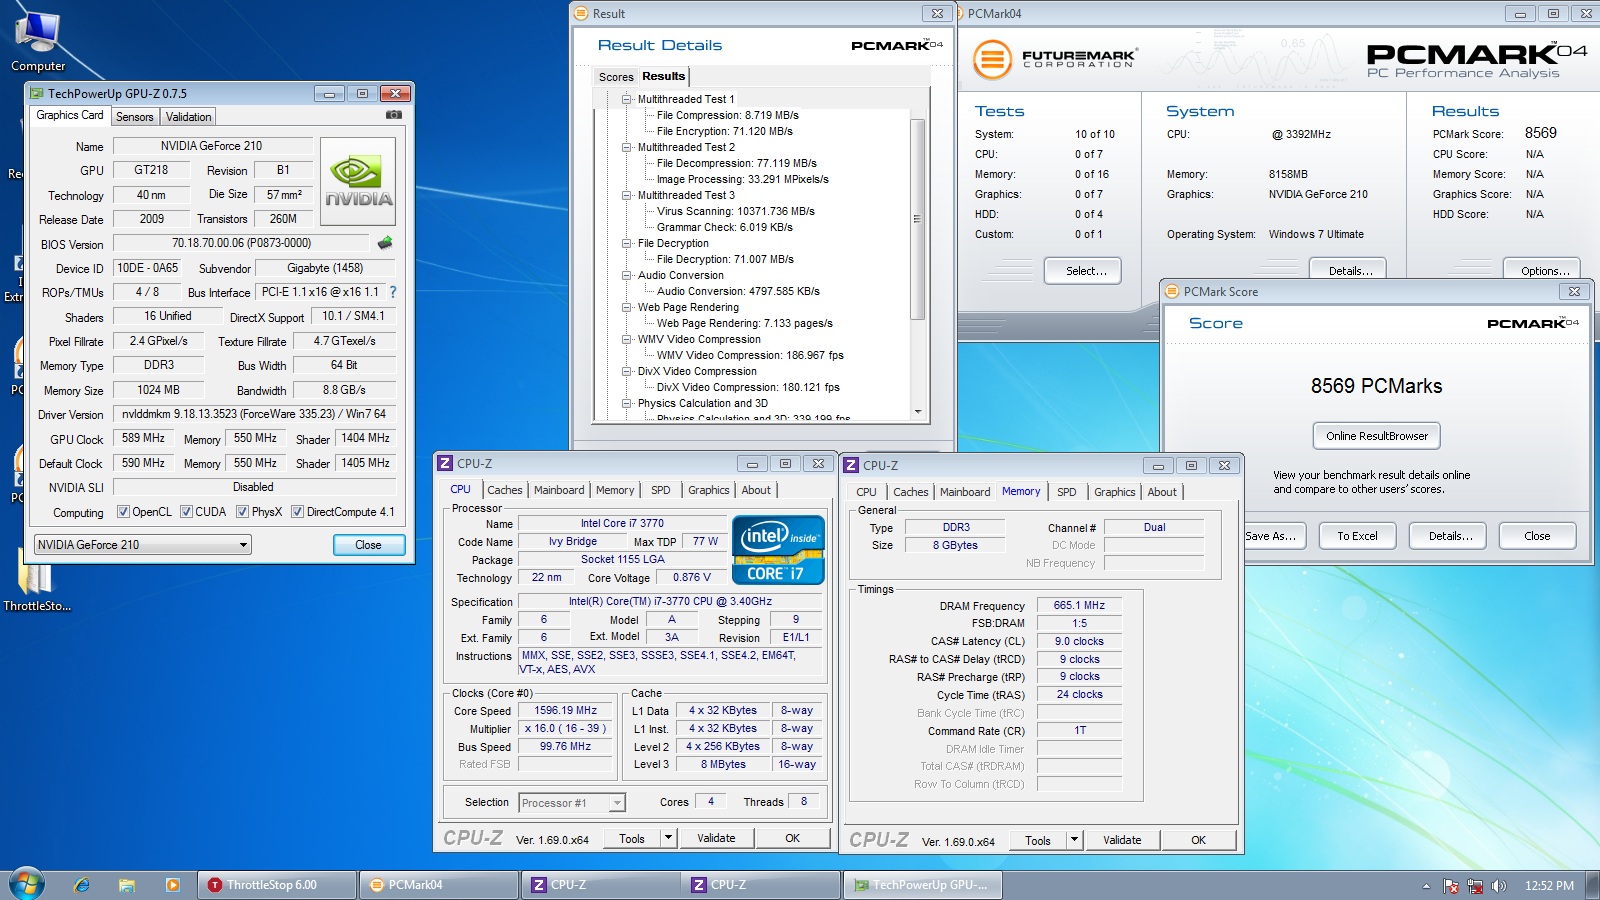Open Windows Explorer from the taskbar
This screenshot has width=1600, height=900.
[x=127, y=885]
